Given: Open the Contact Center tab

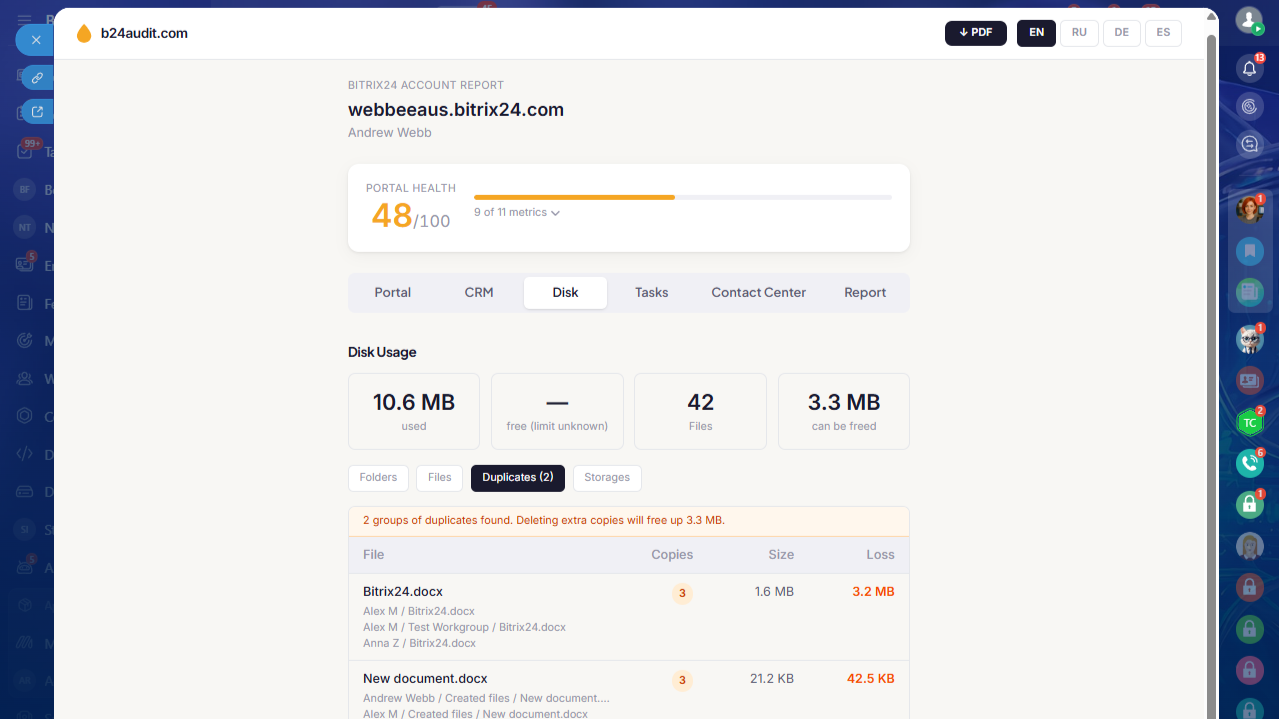Looking at the screenshot, I should click(x=758, y=293).
